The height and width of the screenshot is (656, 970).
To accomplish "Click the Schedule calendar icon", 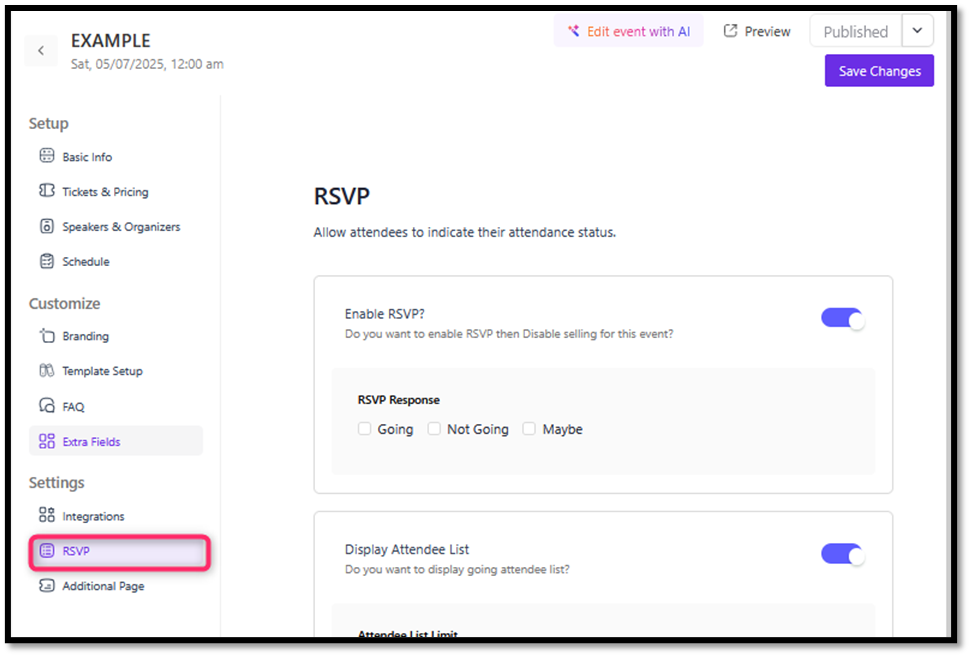I will coord(46,261).
